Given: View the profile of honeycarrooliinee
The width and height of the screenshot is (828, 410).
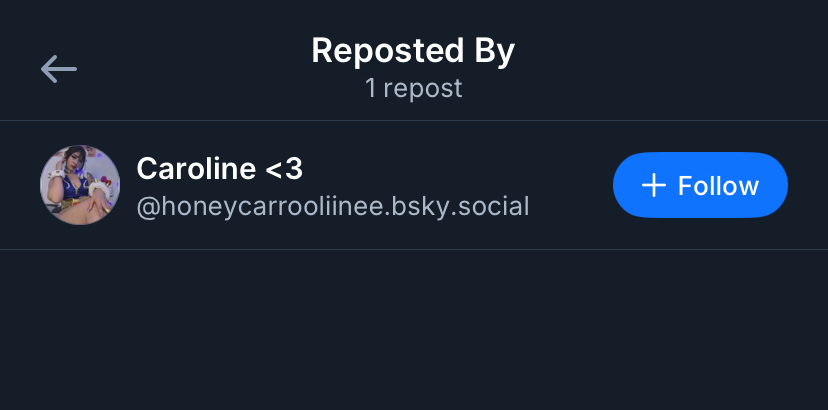Looking at the screenshot, I should coord(332,206).
